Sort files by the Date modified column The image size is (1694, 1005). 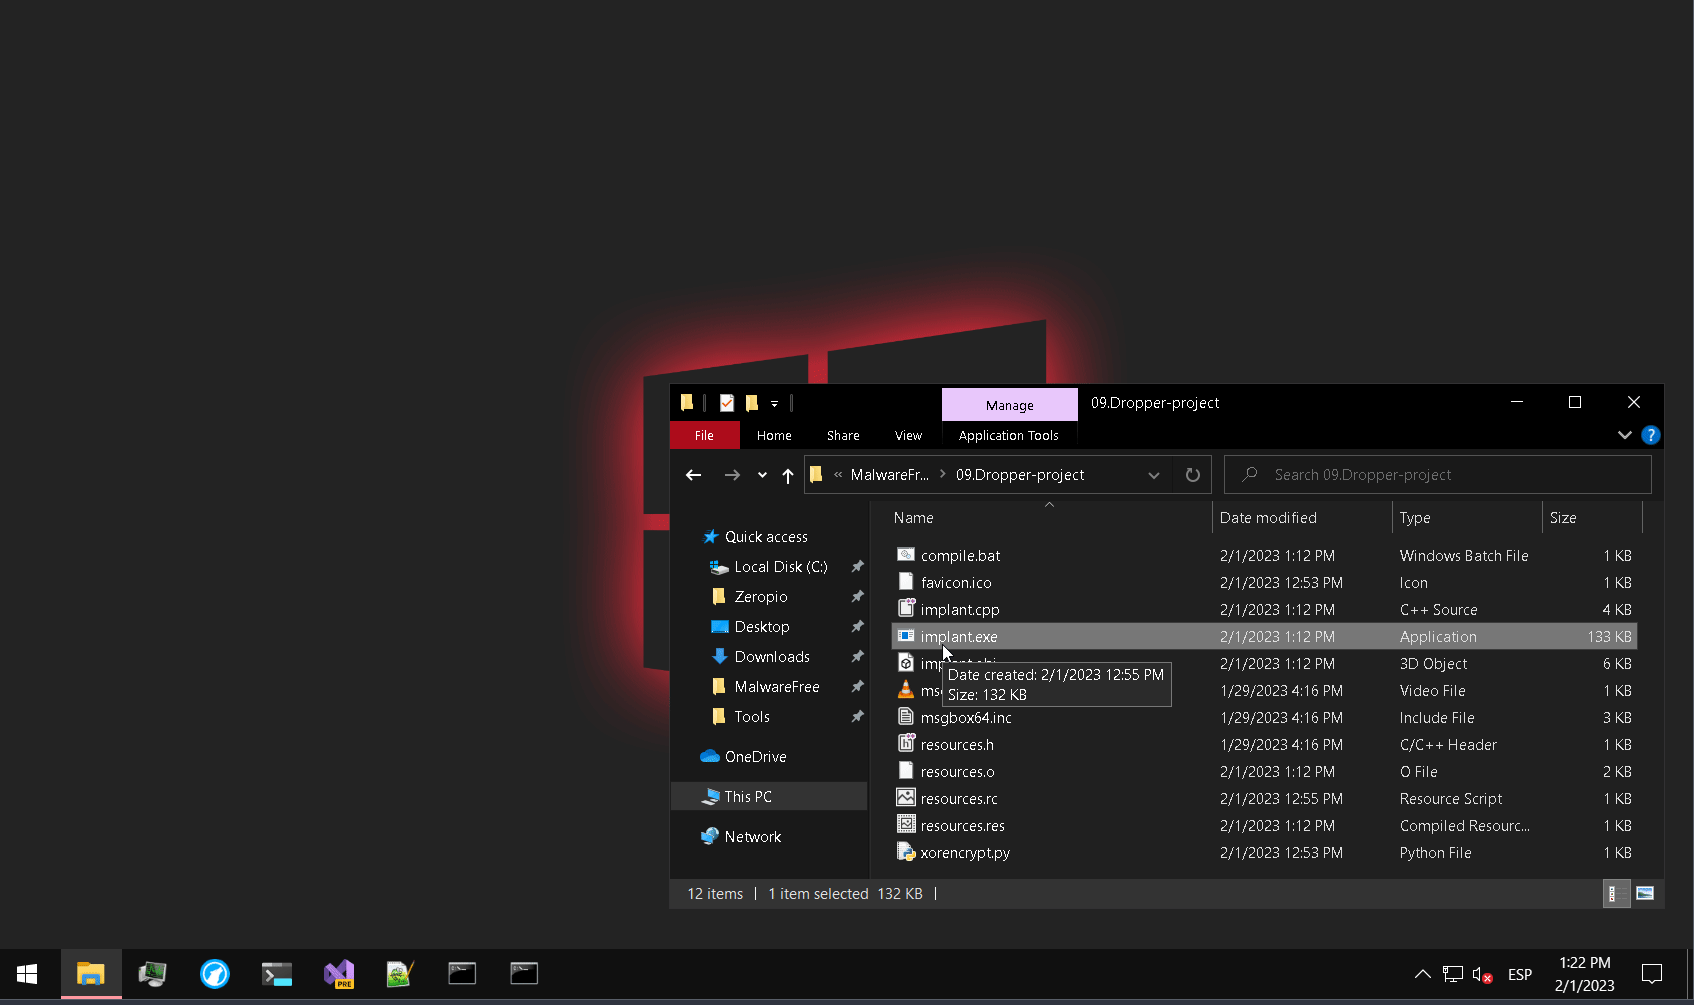click(x=1268, y=518)
